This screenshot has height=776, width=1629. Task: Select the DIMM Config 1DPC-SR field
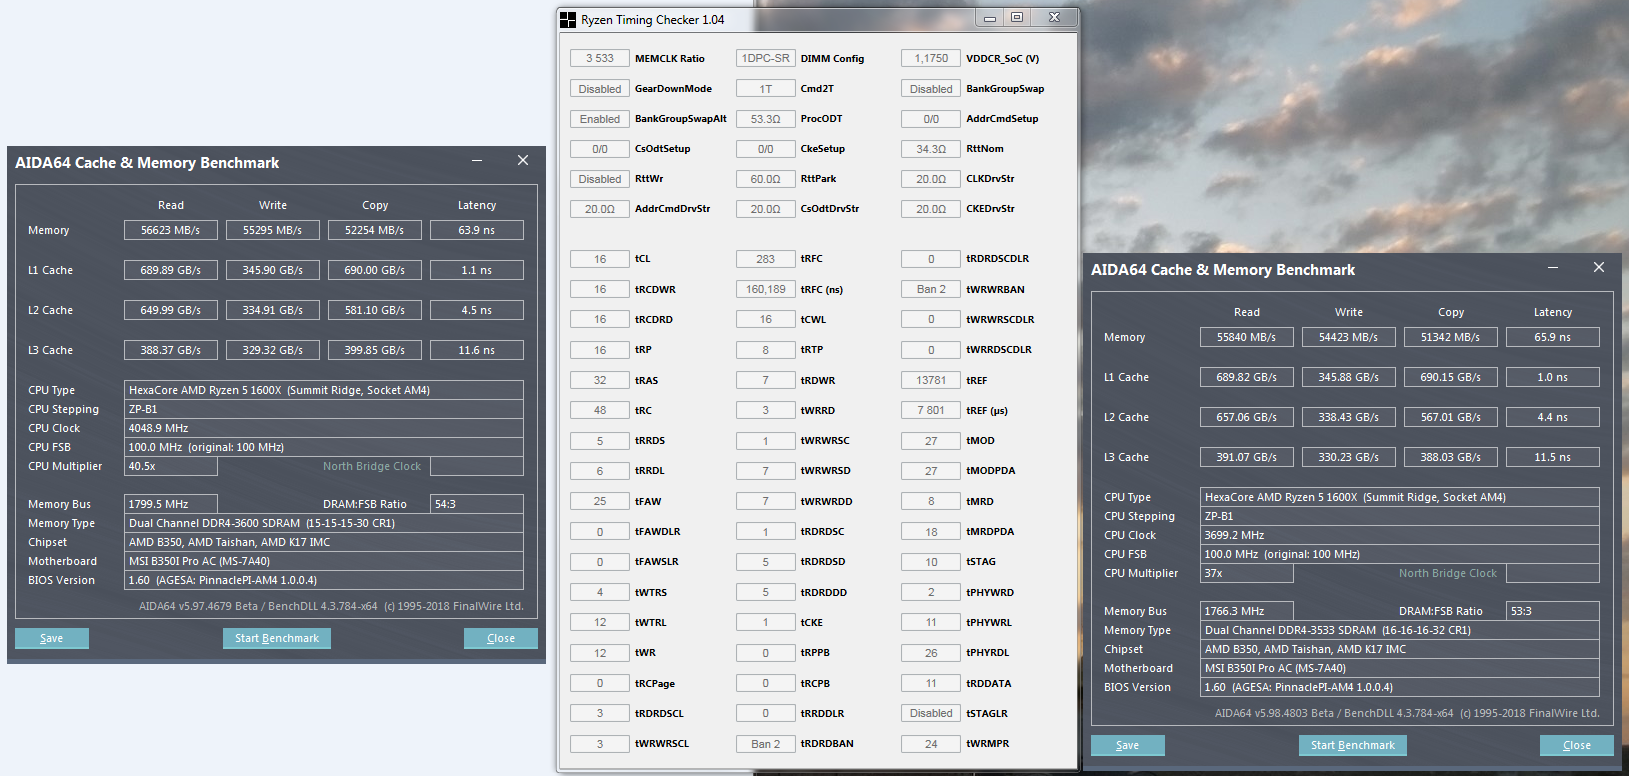[x=766, y=58]
